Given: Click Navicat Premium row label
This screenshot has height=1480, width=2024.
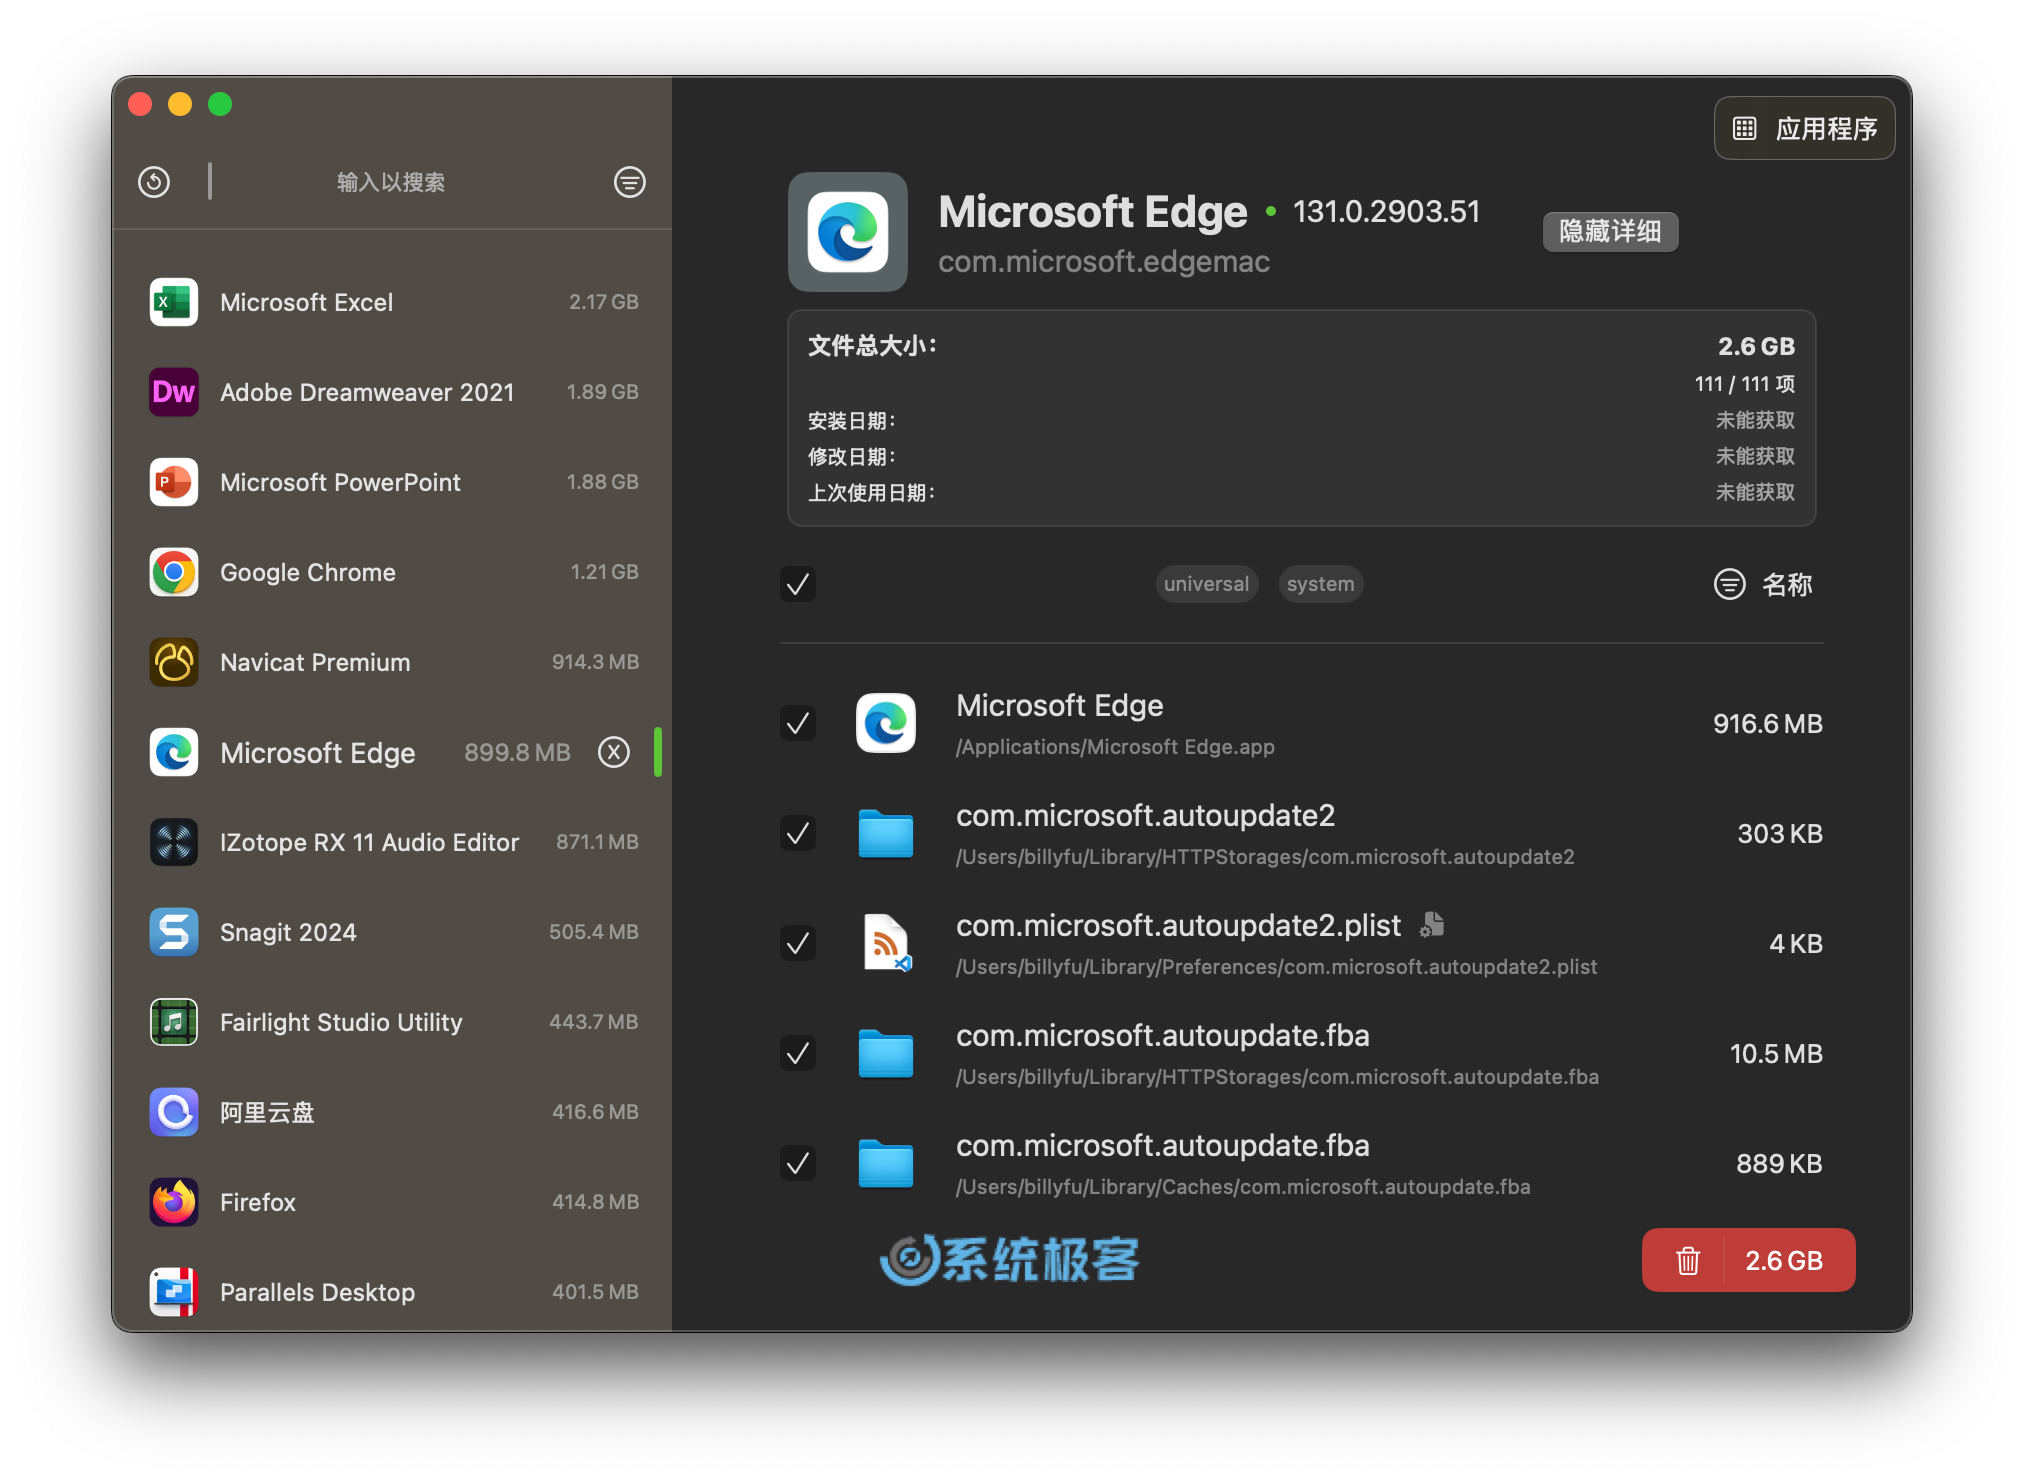Looking at the screenshot, I should click(315, 662).
